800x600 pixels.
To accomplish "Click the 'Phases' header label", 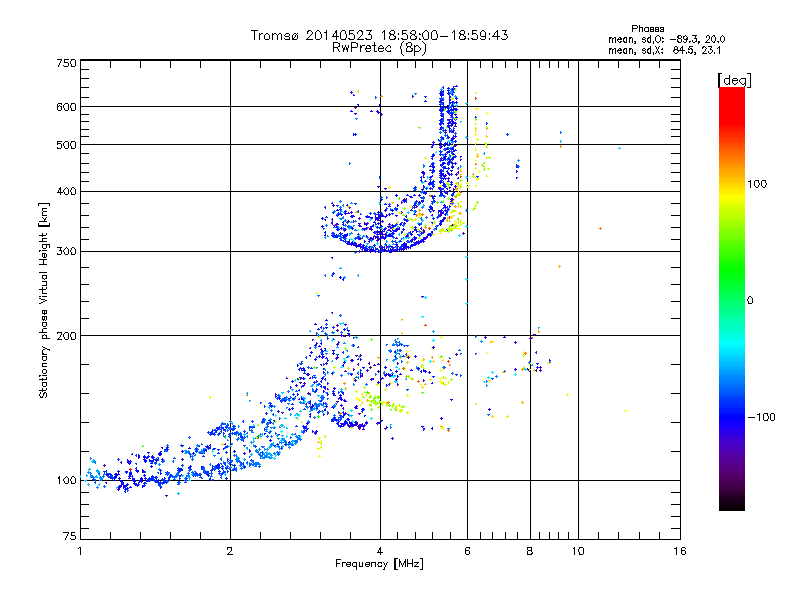I will [x=647, y=29].
